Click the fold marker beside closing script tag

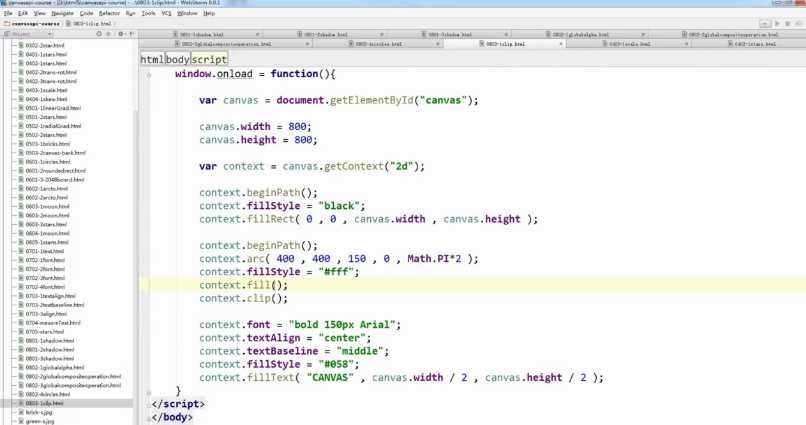149,404
